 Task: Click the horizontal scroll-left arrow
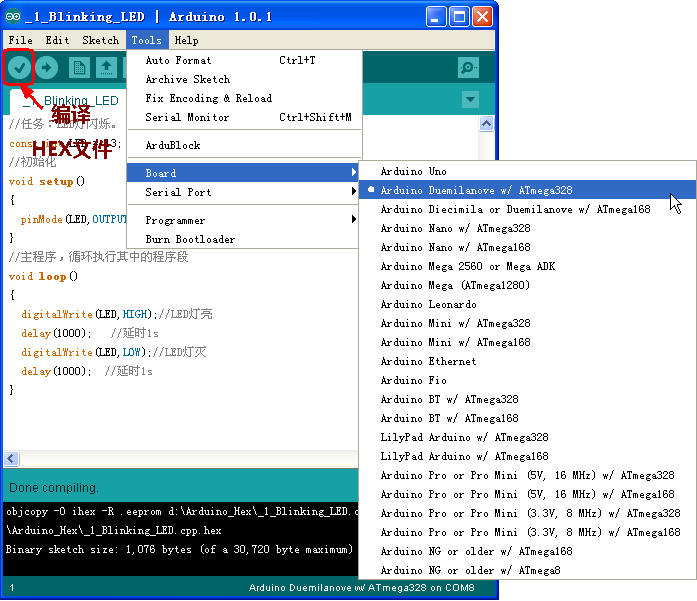pyautogui.click(x=12, y=458)
